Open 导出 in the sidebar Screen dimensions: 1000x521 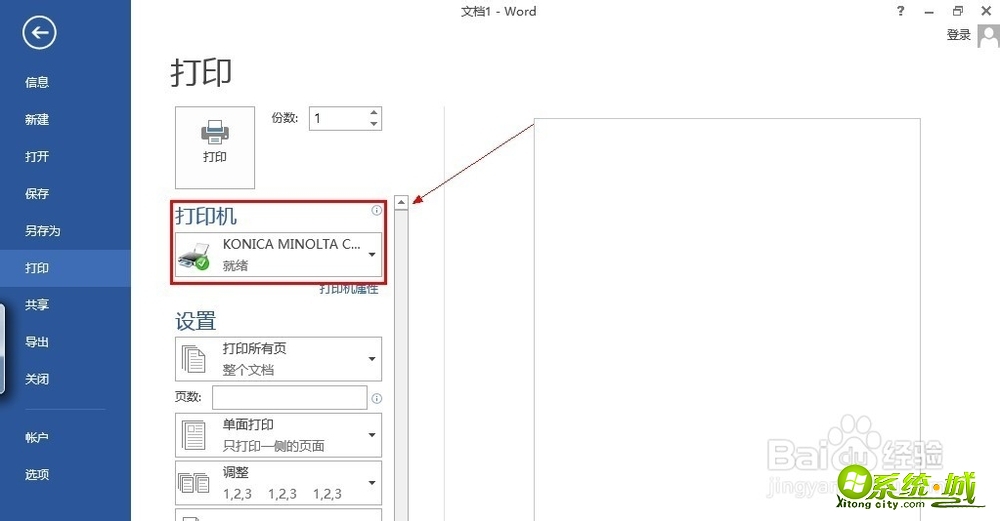(37, 342)
